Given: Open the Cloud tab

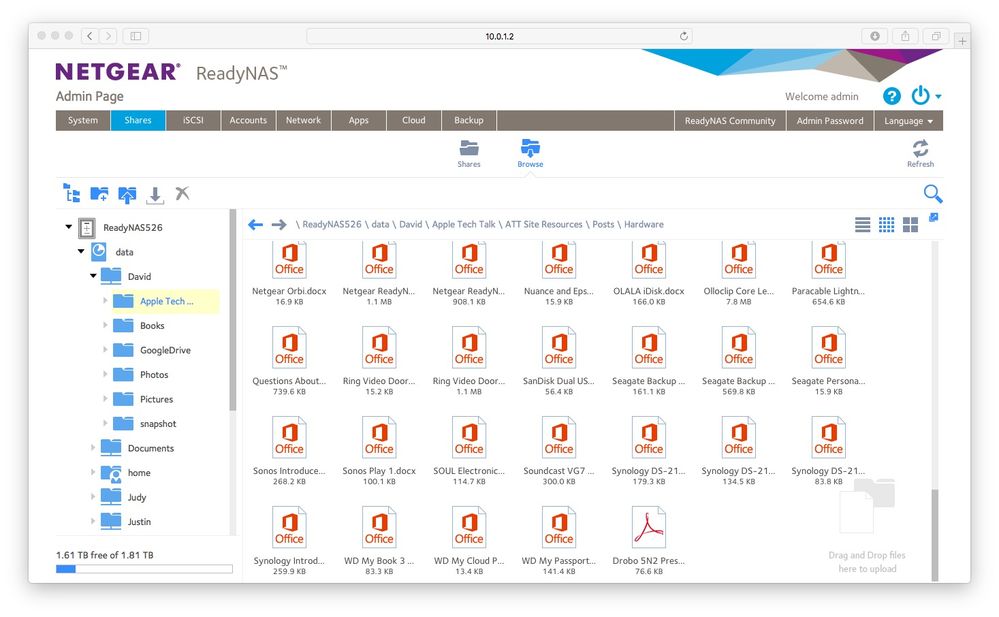Looking at the screenshot, I should click(413, 120).
